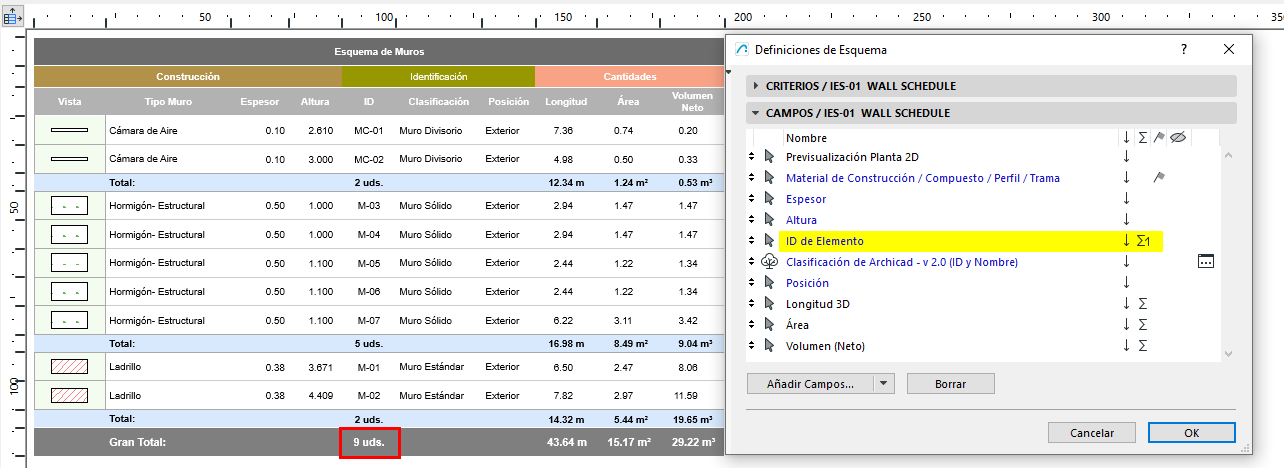Select the ID de Elemento field row
Viewport: 1284px width, 468px height.
pos(825,241)
